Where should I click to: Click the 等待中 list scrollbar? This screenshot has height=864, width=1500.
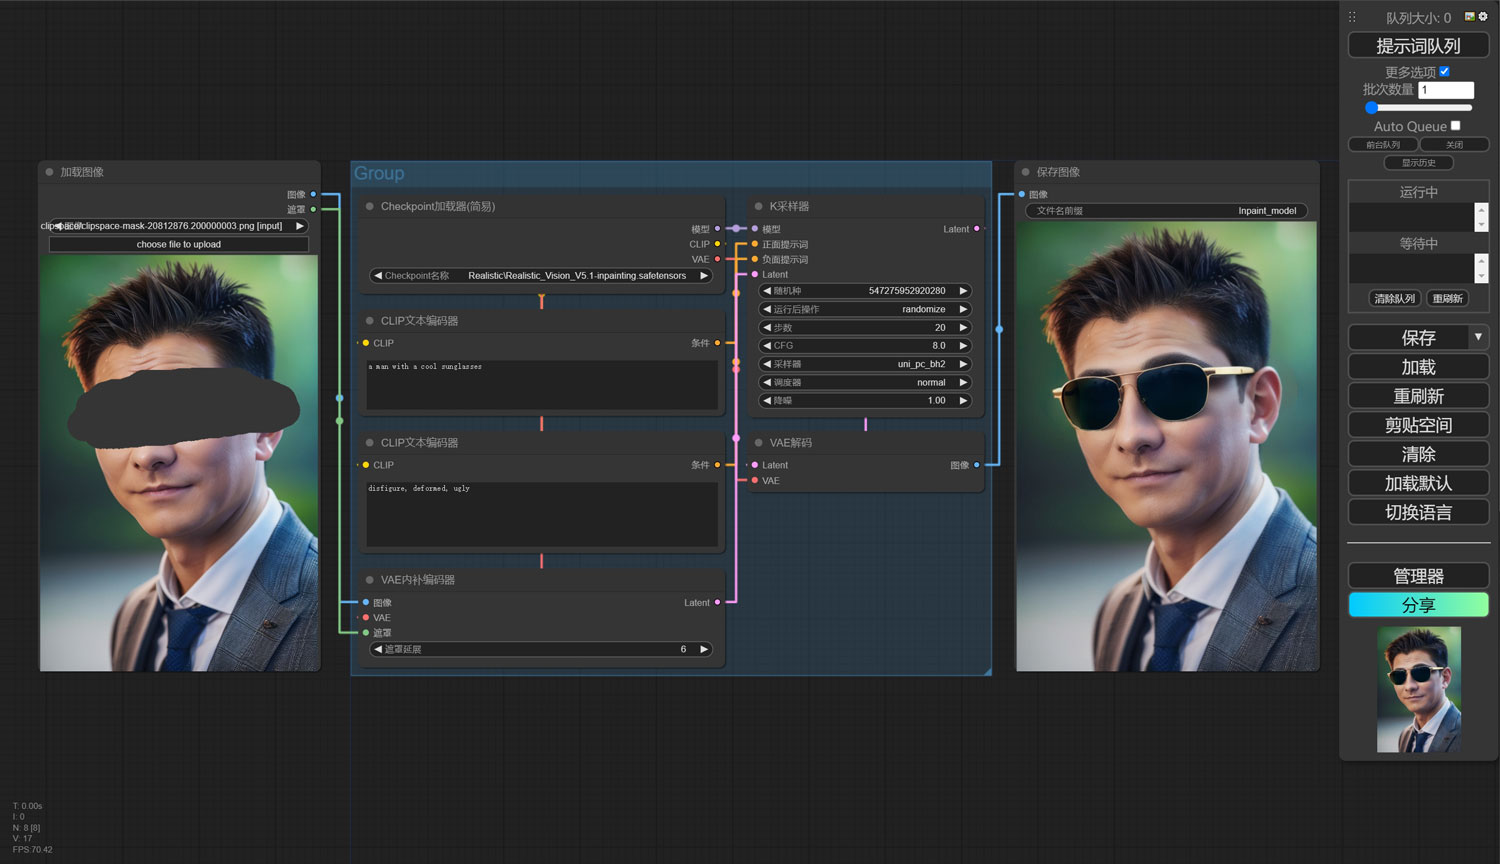pyautogui.click(x=1481, y=268)
